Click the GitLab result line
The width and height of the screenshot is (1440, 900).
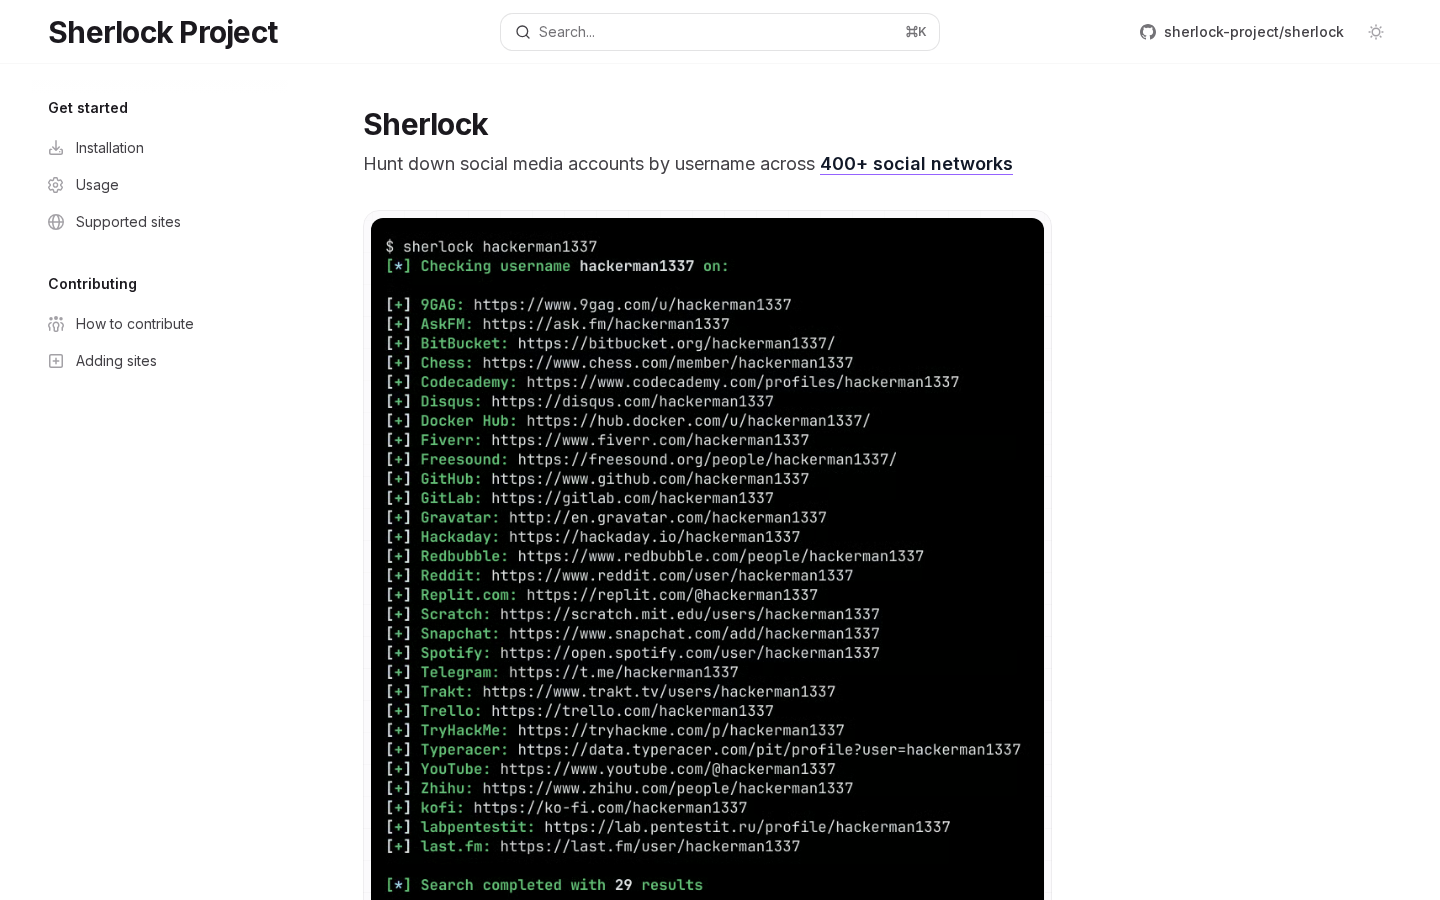point(579,498)
